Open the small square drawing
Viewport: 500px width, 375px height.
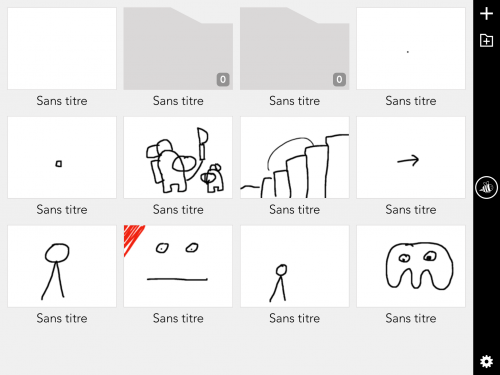click(62, 157)
